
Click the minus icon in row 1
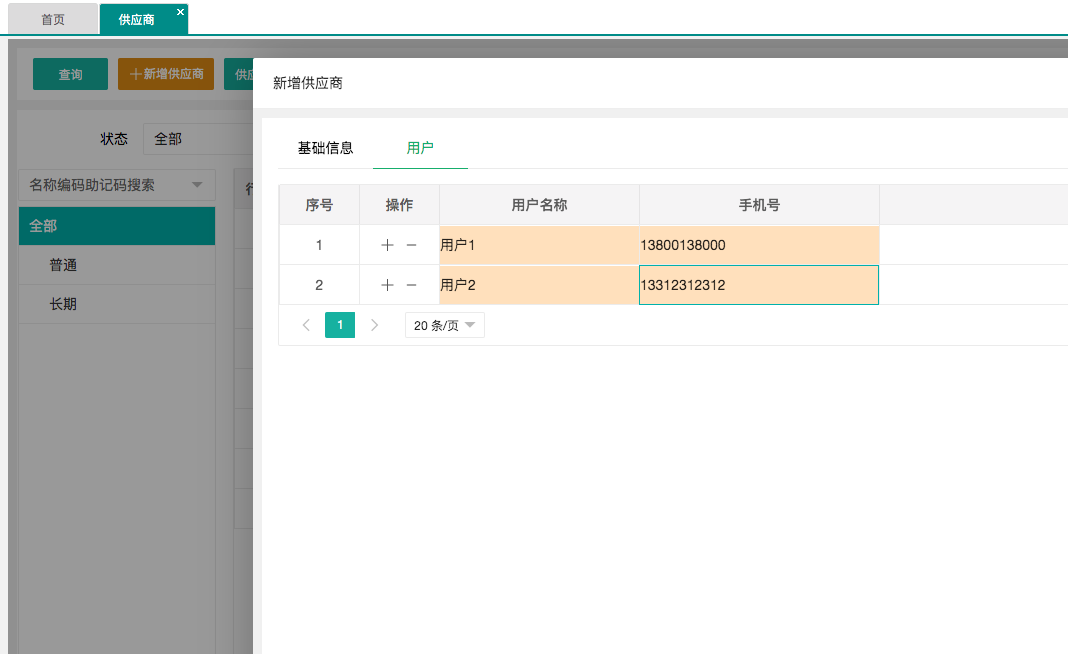[411, 245]
